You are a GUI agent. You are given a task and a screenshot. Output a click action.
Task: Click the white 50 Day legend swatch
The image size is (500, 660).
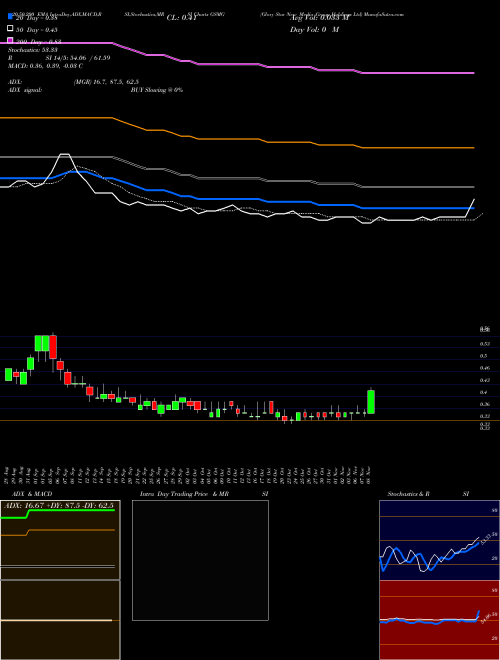point(11,29)
